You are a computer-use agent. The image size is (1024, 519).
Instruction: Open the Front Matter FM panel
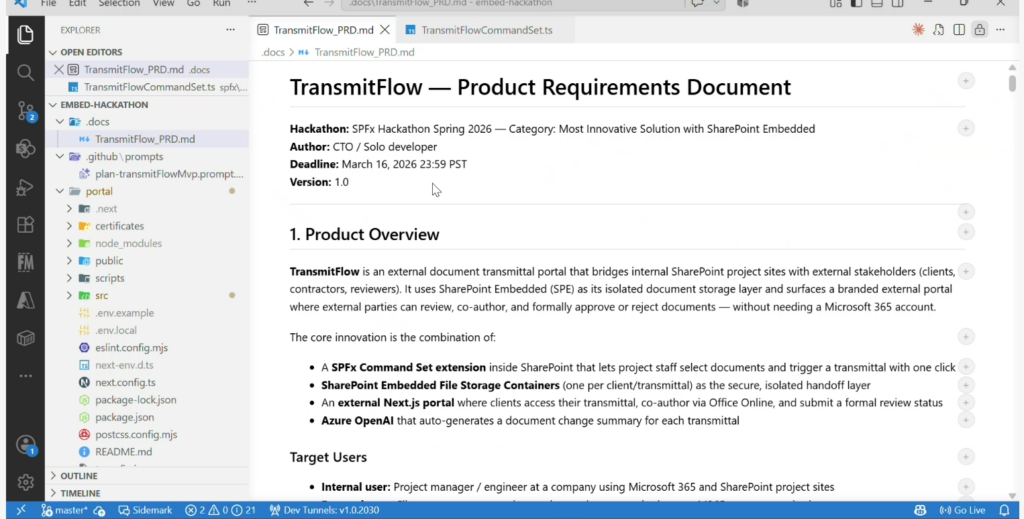pyautogui.click(x=25, y=262)
